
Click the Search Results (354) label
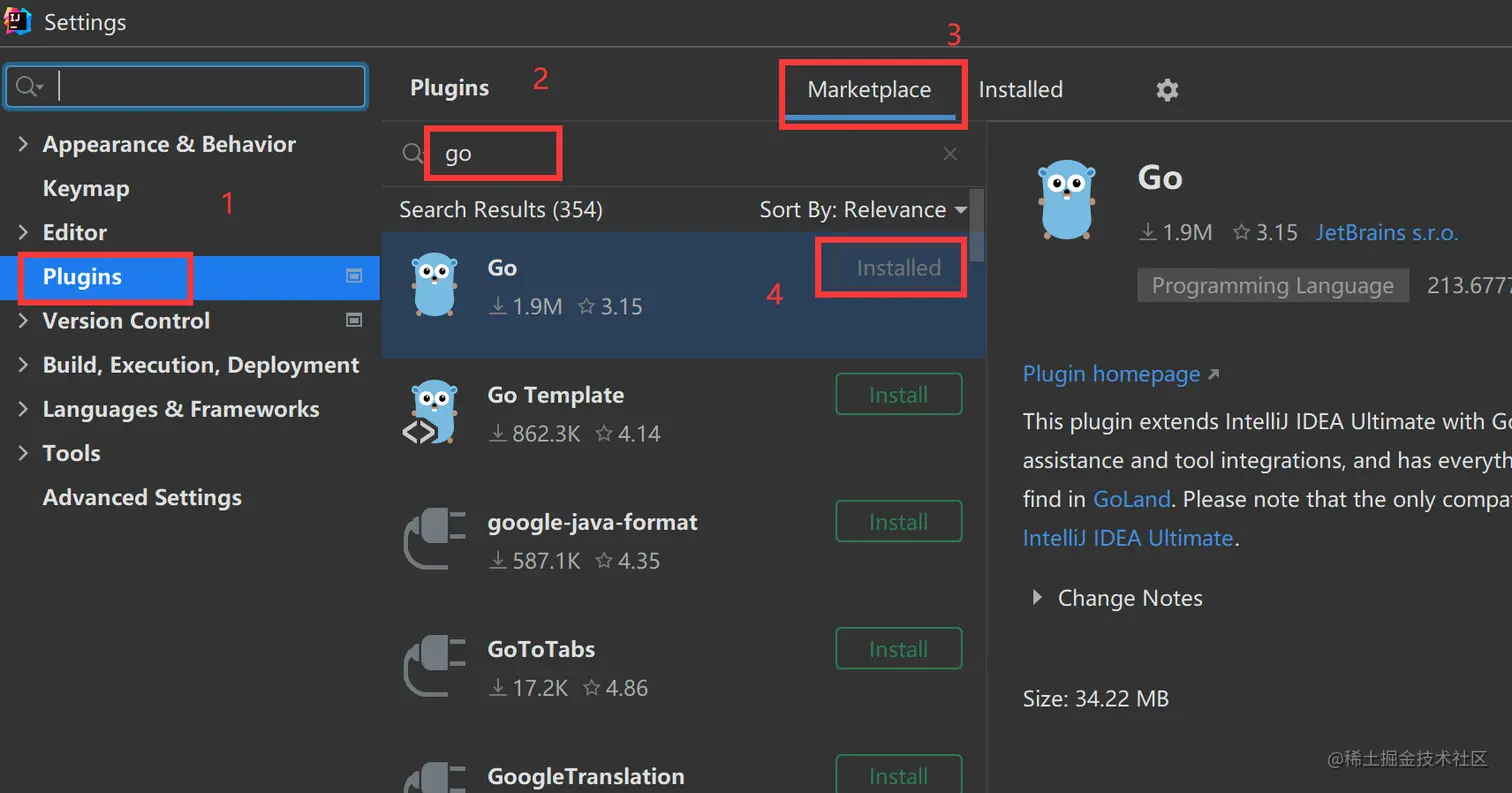[x=501, y=210]
